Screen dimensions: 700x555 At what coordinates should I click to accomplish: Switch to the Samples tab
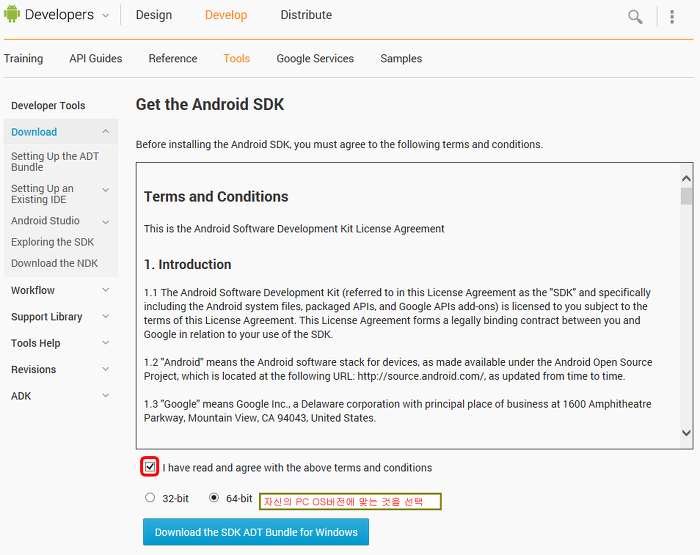(401, 58)
